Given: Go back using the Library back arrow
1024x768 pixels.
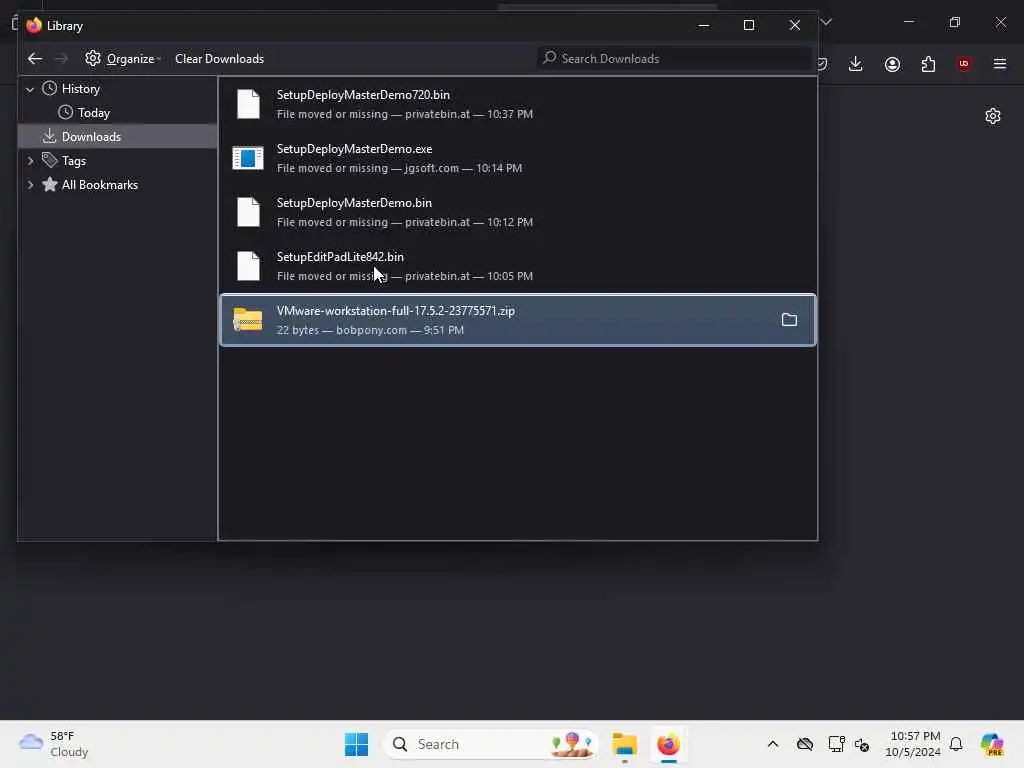Looking at the screenshot, I should [35, 59].
